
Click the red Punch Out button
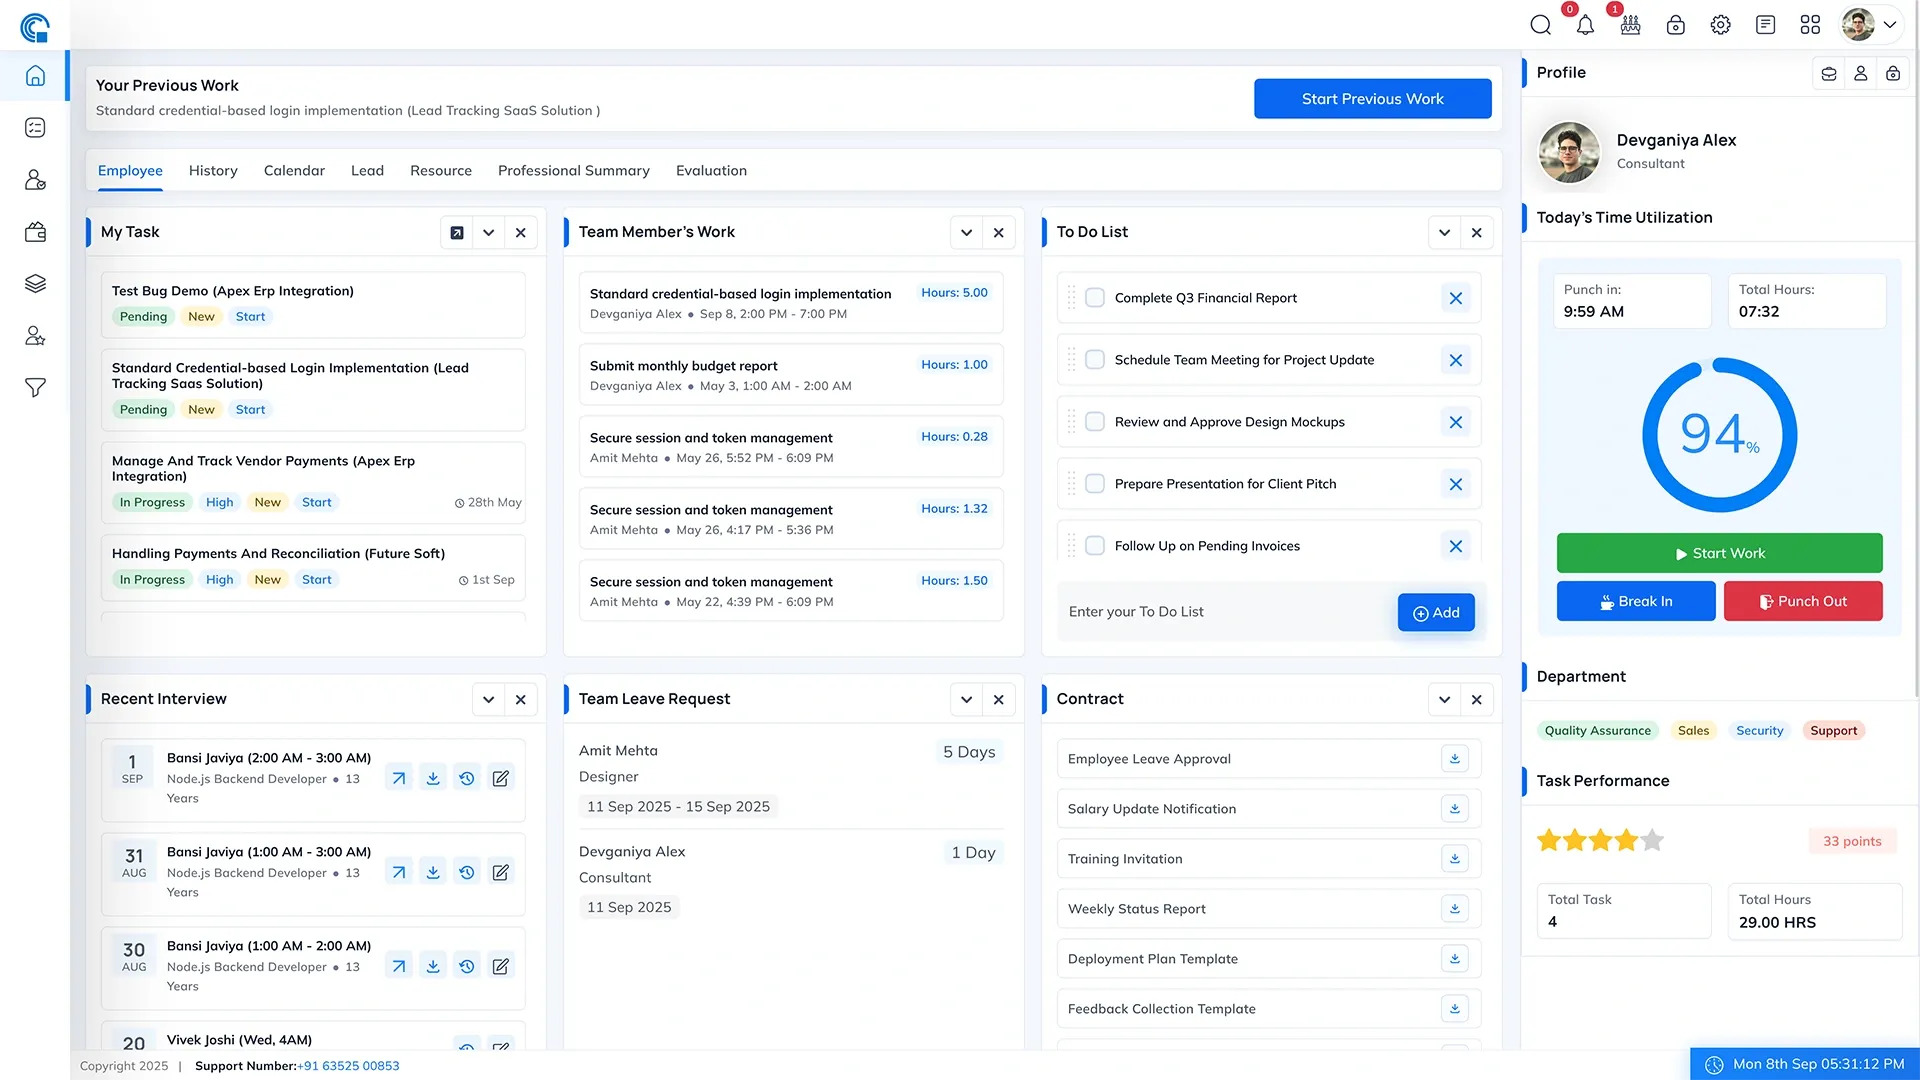tap(1803, 601)
